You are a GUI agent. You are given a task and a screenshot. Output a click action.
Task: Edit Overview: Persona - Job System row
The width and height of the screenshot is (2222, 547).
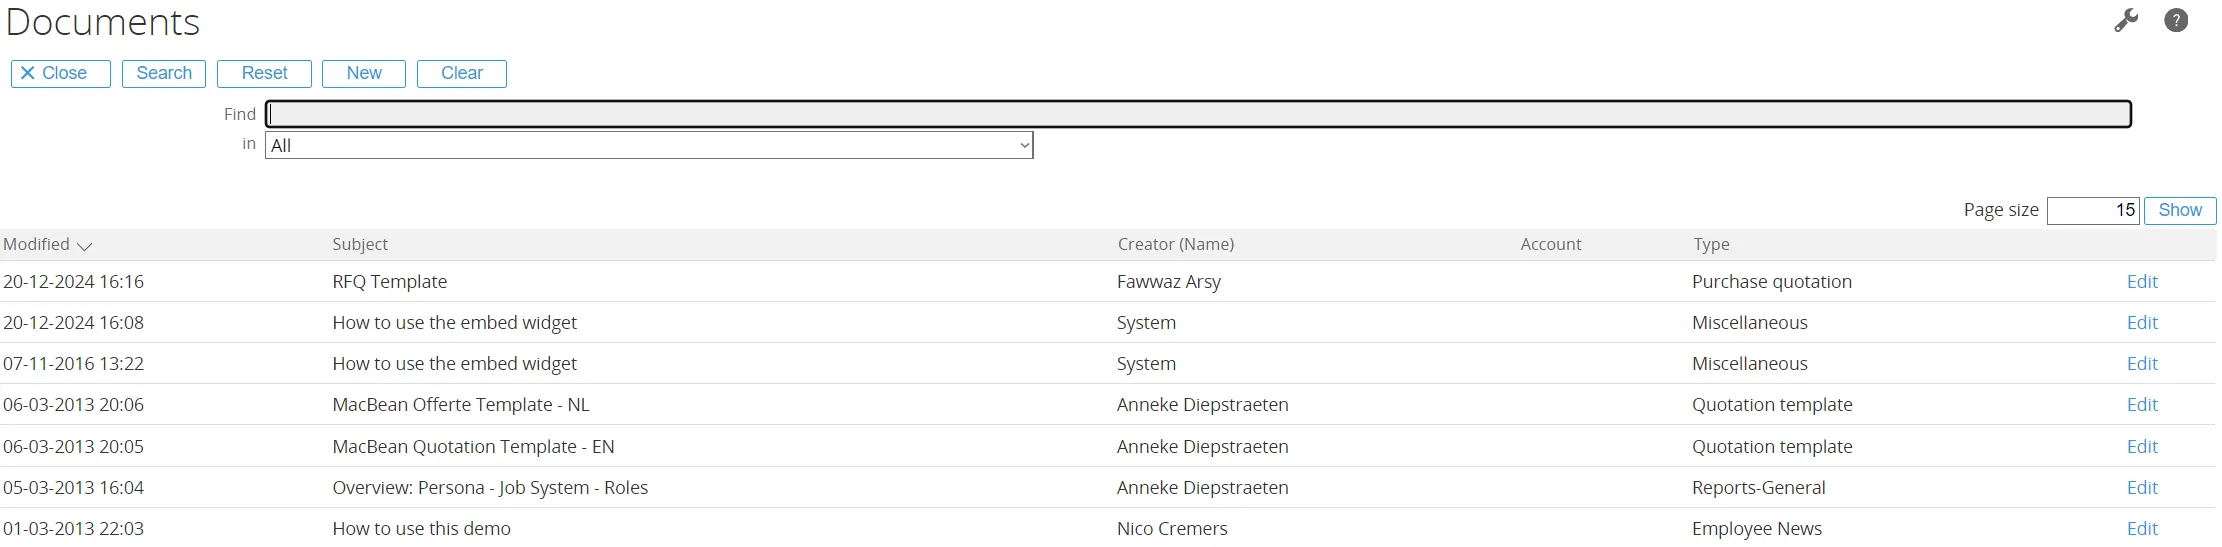pos(2141,488)
